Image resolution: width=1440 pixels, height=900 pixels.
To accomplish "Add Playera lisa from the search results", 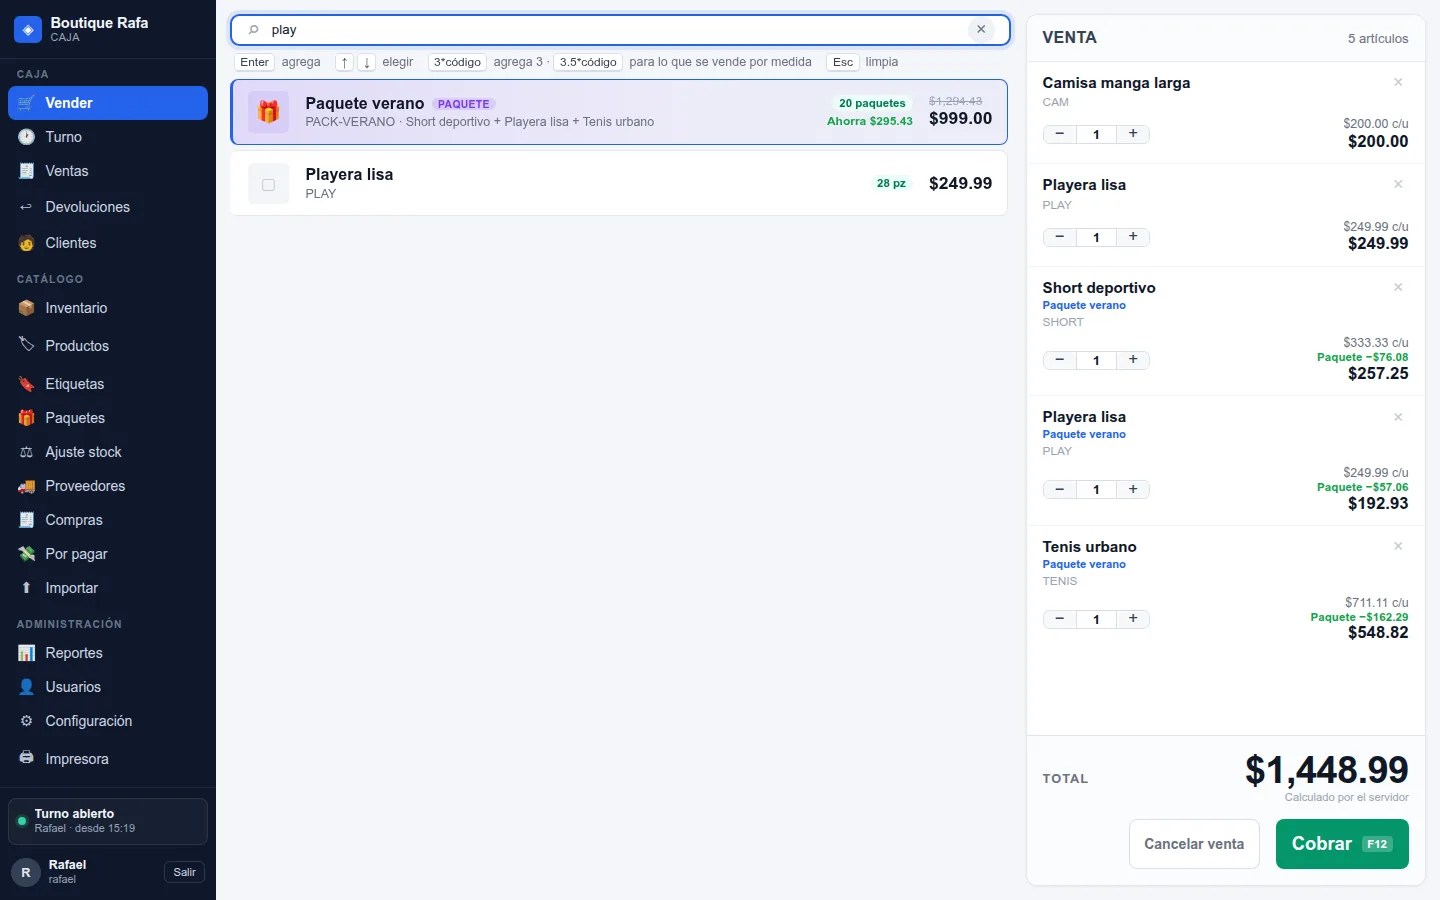I will coord(619,183).
